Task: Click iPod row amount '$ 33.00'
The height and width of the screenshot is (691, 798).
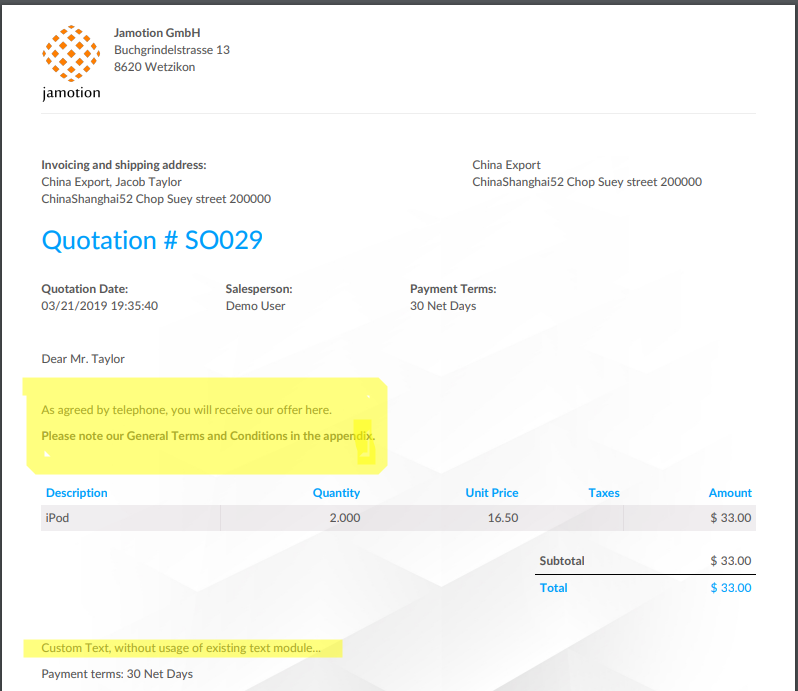Action: click(x=730, y=518)
